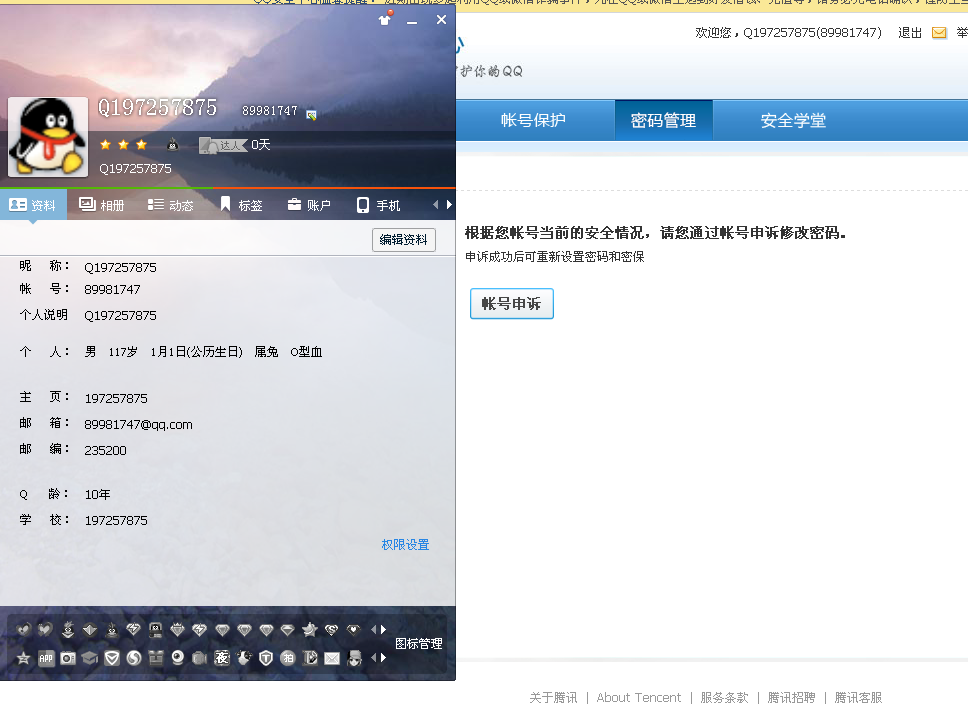The image size is (968, 710).
Task: Click the 帐号申诉 account appeal button
Action: pyautogui.click(x=512, y=304)
